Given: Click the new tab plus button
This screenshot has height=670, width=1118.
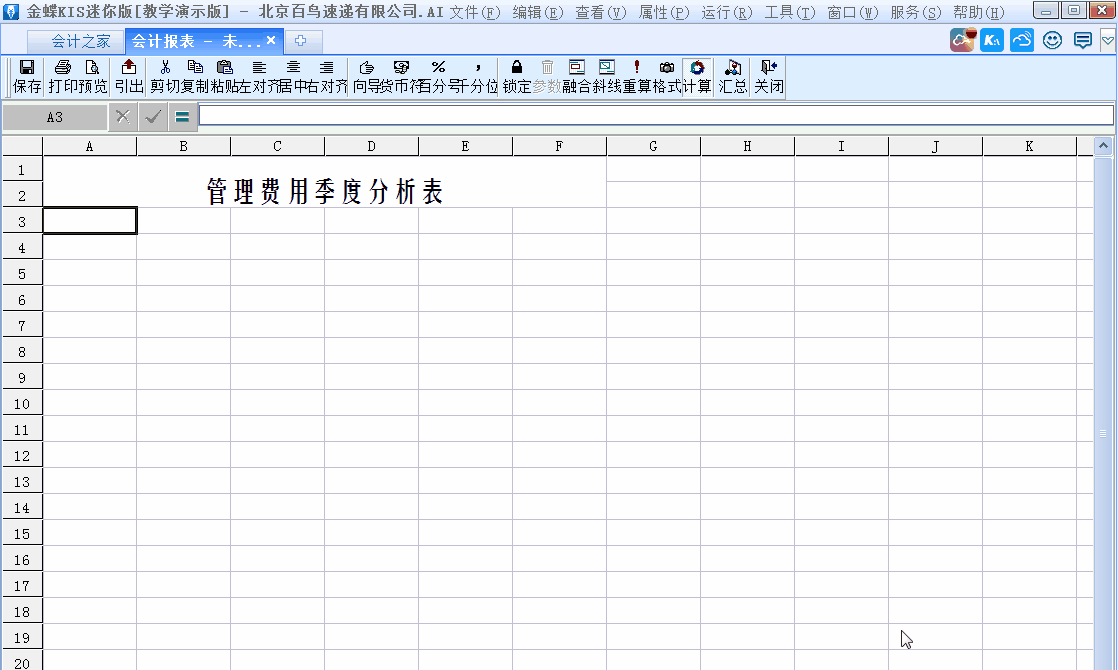Looking at the screenshot, I should [300, 41].
